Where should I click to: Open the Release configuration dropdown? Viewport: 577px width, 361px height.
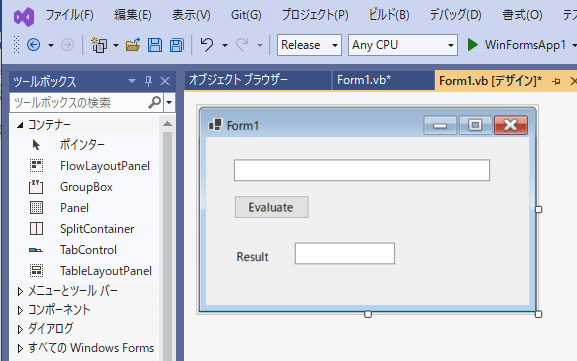(x=334, y=45)
